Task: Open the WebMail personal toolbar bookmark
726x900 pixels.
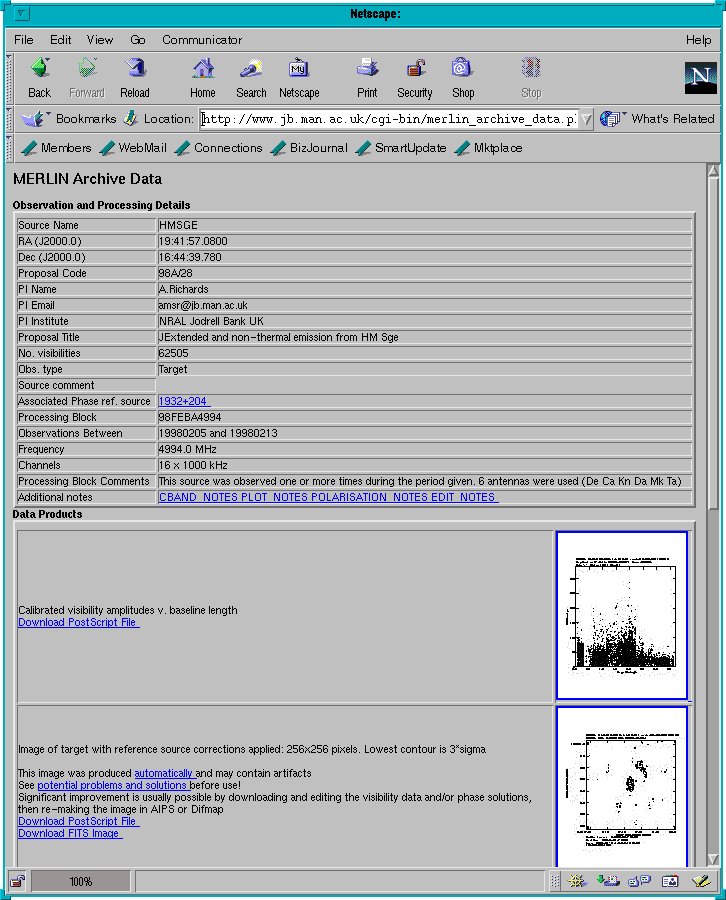Action: click(x=133, y=148)
